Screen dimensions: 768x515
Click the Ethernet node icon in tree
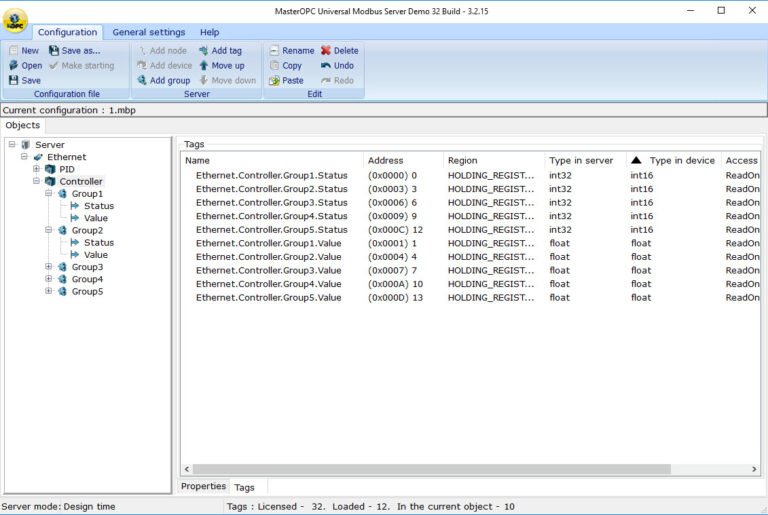pos(38,157)
